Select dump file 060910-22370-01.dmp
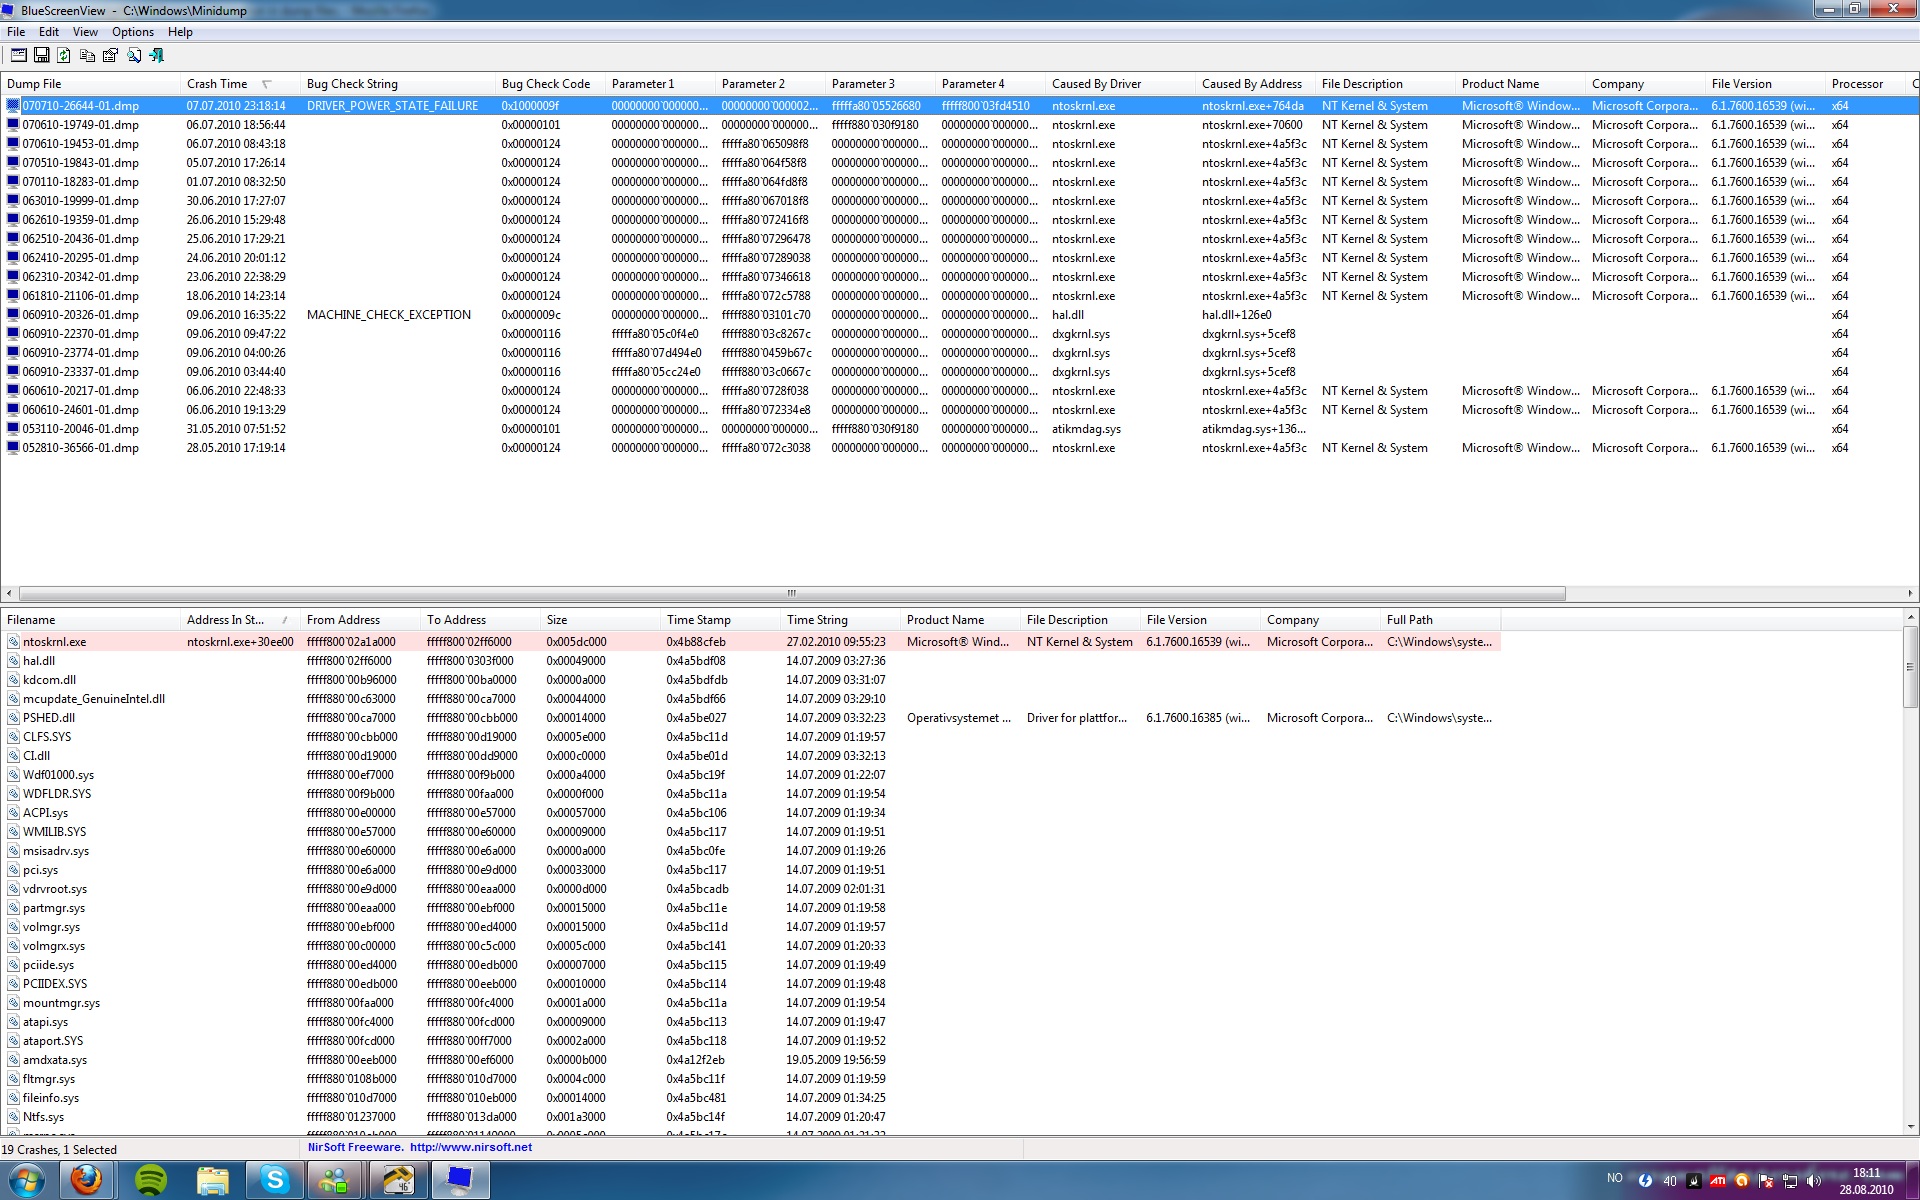The height and width of the screenshot is (1200, 1920). tap(81, 334)
